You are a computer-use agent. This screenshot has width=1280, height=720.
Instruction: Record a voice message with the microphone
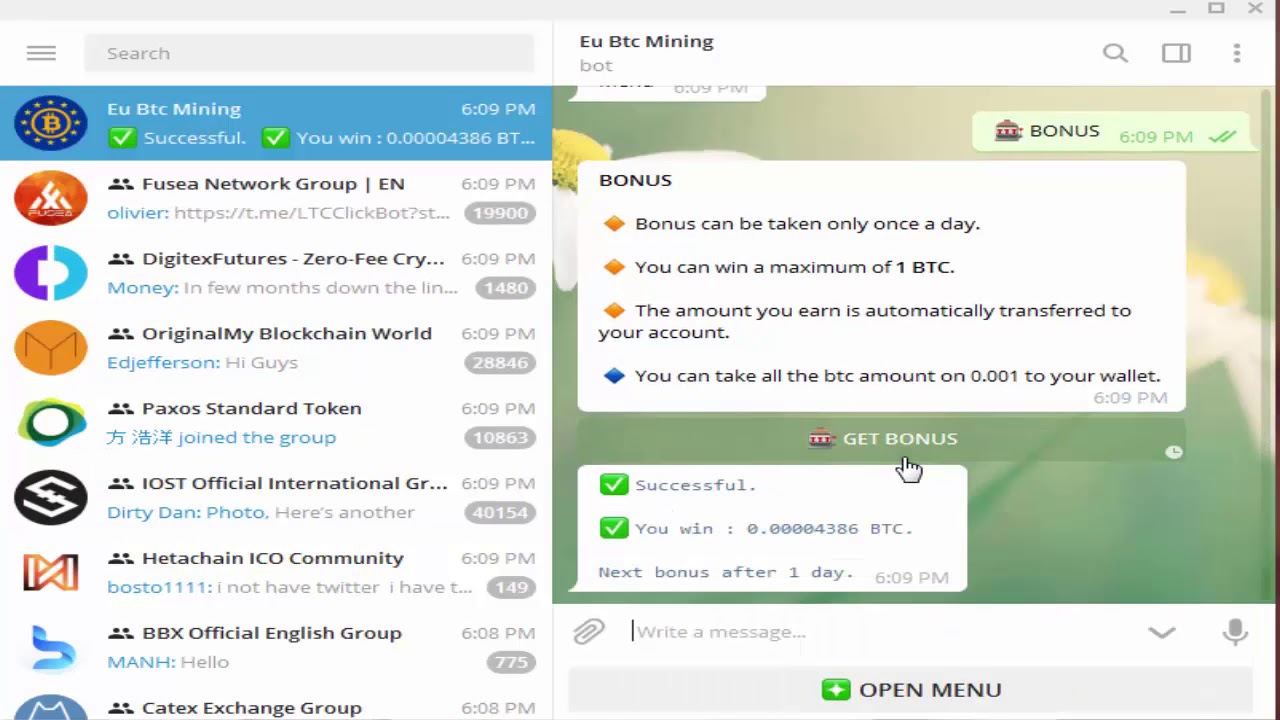pyautogui.click(x=1235, y=632)
